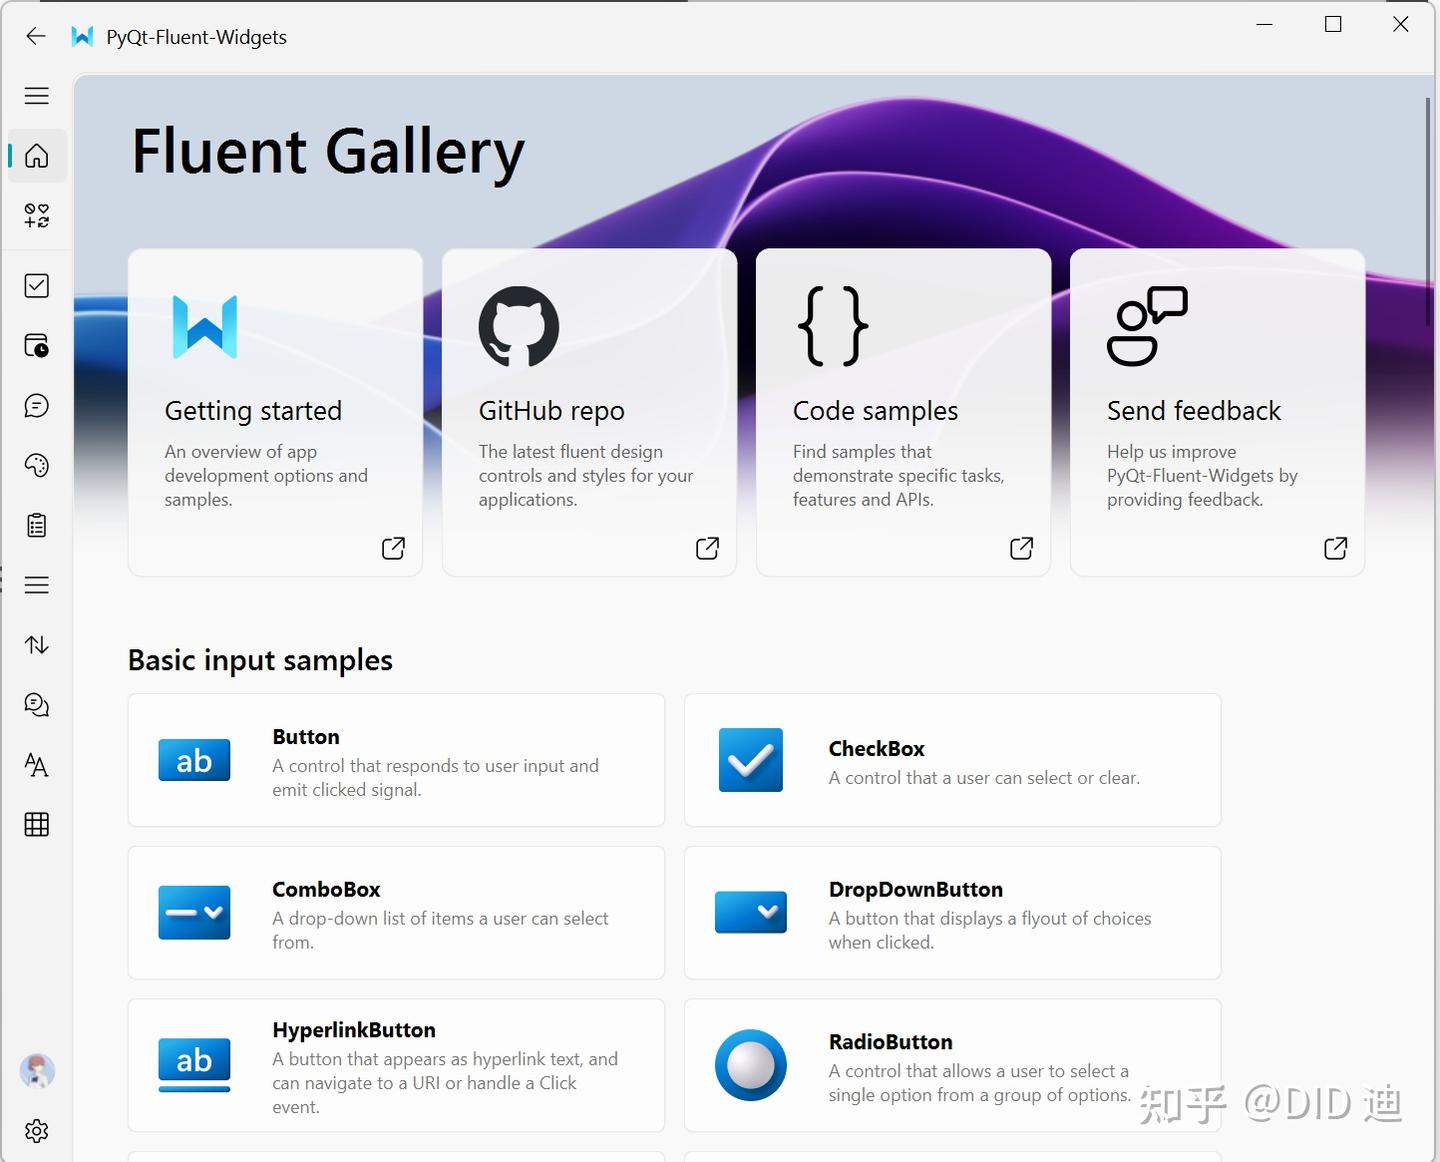
Task: Select the CheckBox sample card
Action: (951, 760)
